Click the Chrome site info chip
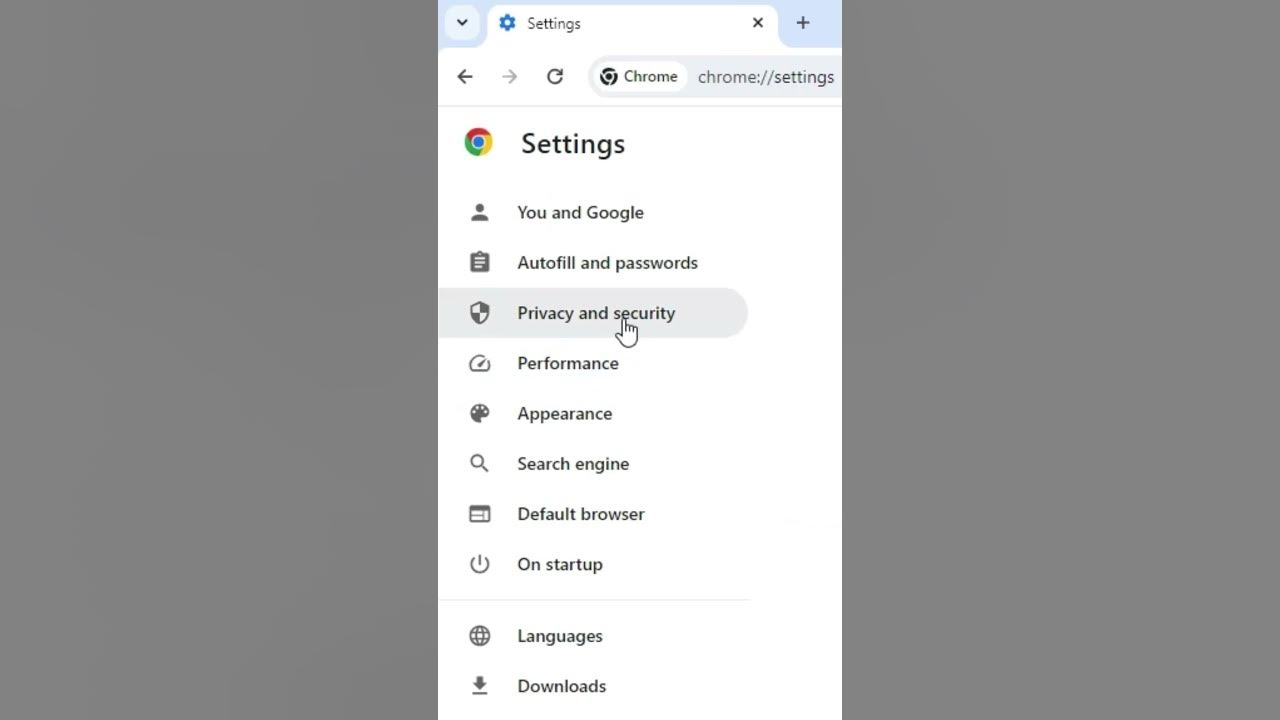Viewport: 1280px width, 720px height. click(x=639, y=77)
